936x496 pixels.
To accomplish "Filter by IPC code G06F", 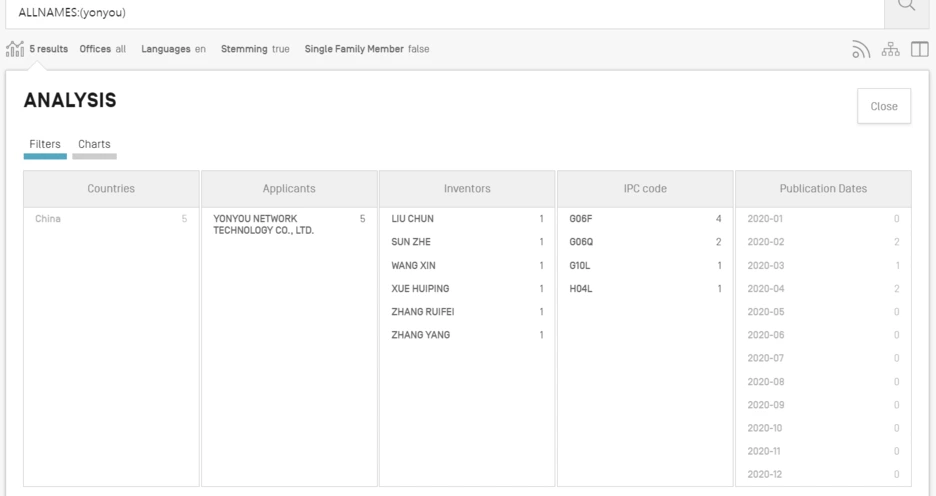I will tap(582, 218).
